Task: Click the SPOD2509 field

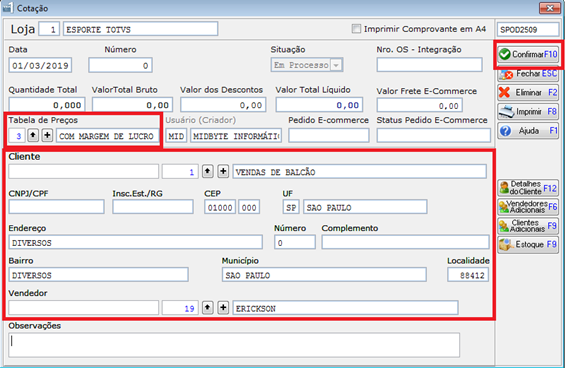Action: click(x=528, y=29)
